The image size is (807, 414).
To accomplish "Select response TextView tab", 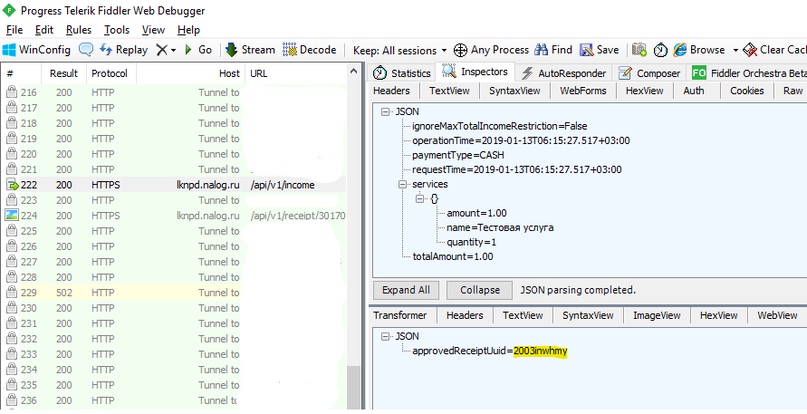I will (x=522, y=315).
